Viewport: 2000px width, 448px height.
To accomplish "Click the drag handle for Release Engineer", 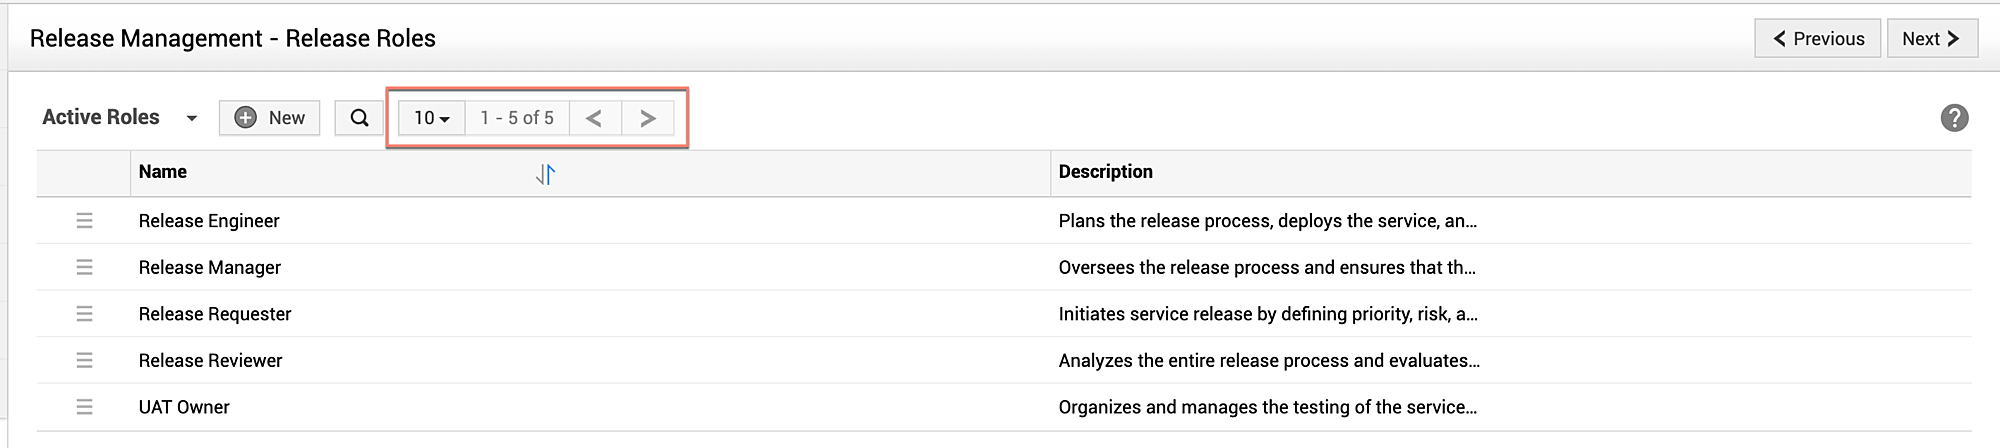I will click(84, 221).
